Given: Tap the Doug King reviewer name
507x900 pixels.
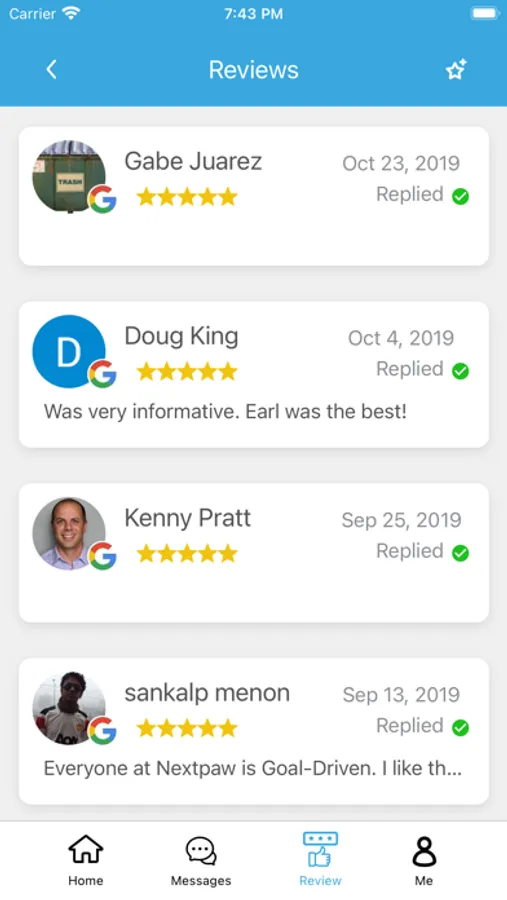Looking at the screenshot, I should point(181,336).
